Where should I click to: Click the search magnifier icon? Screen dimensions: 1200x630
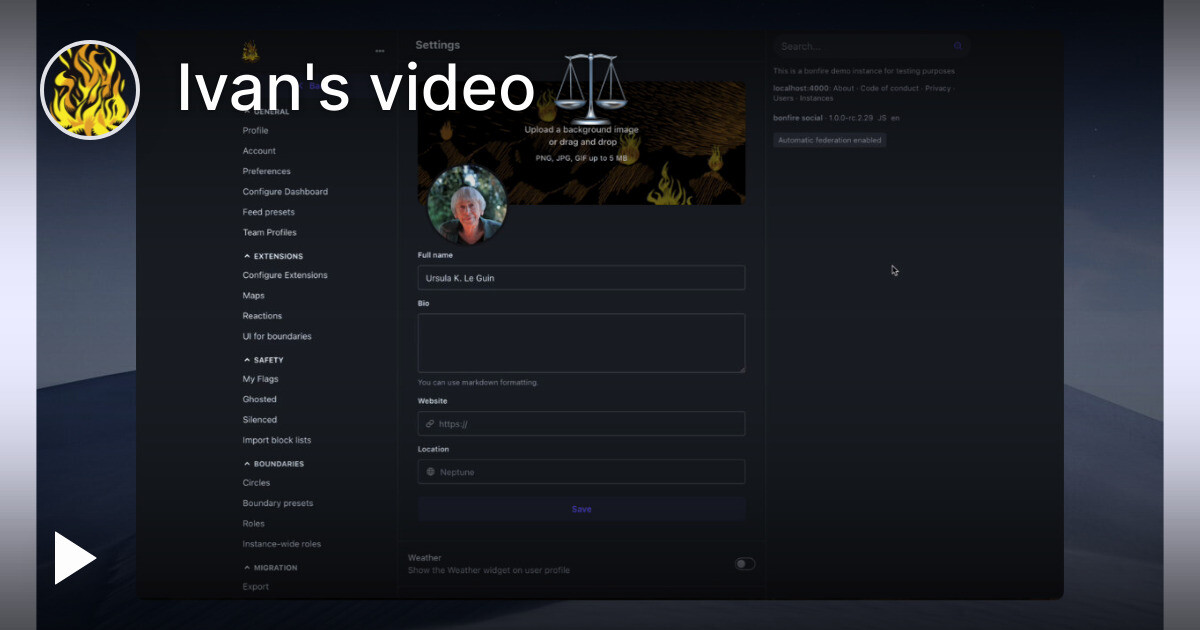(x=957, y=46)
